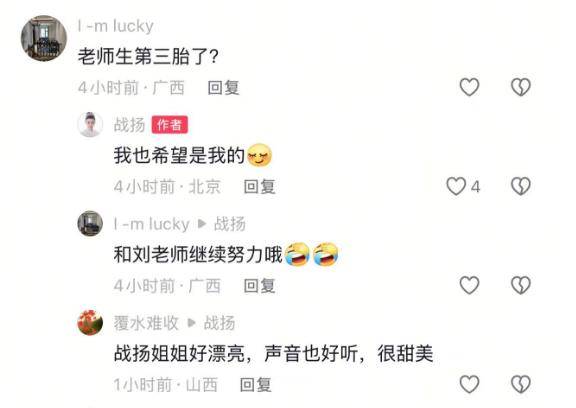Reply to I-m lucky's second comment
This screenshot has width=576, height=408.
click(260, 286)
